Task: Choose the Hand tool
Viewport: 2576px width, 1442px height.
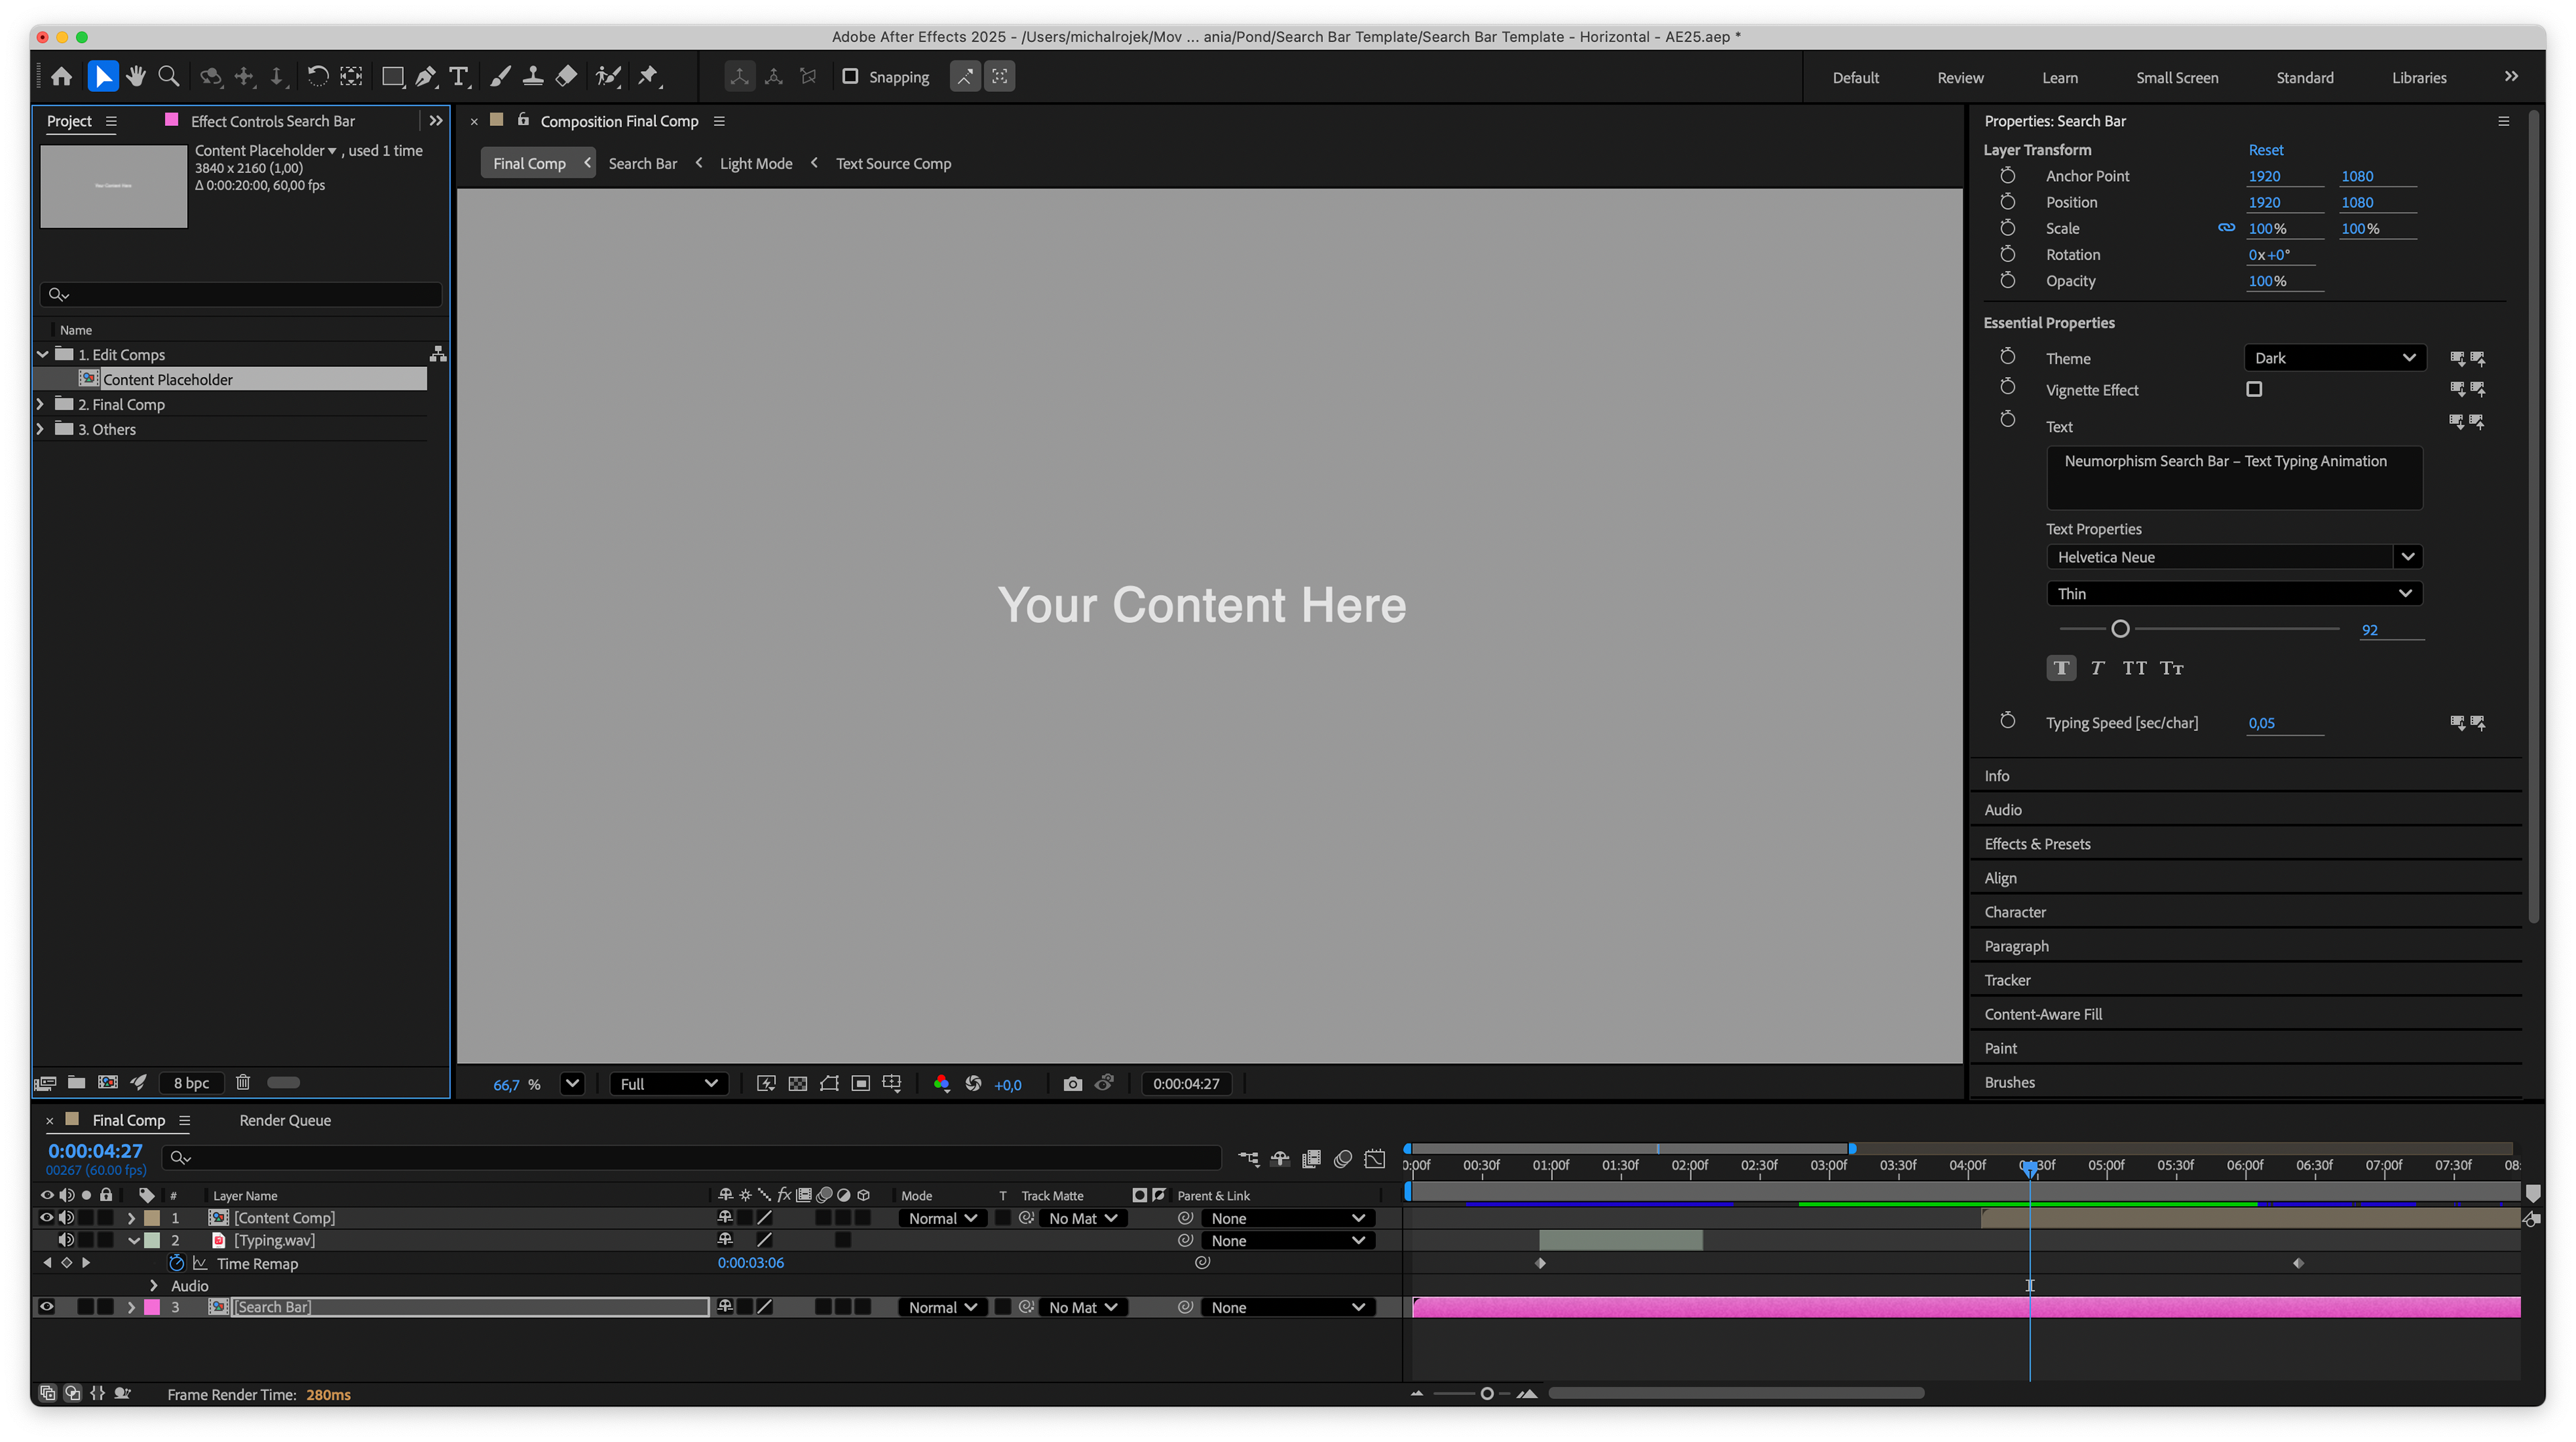Action: click(136, 77)
